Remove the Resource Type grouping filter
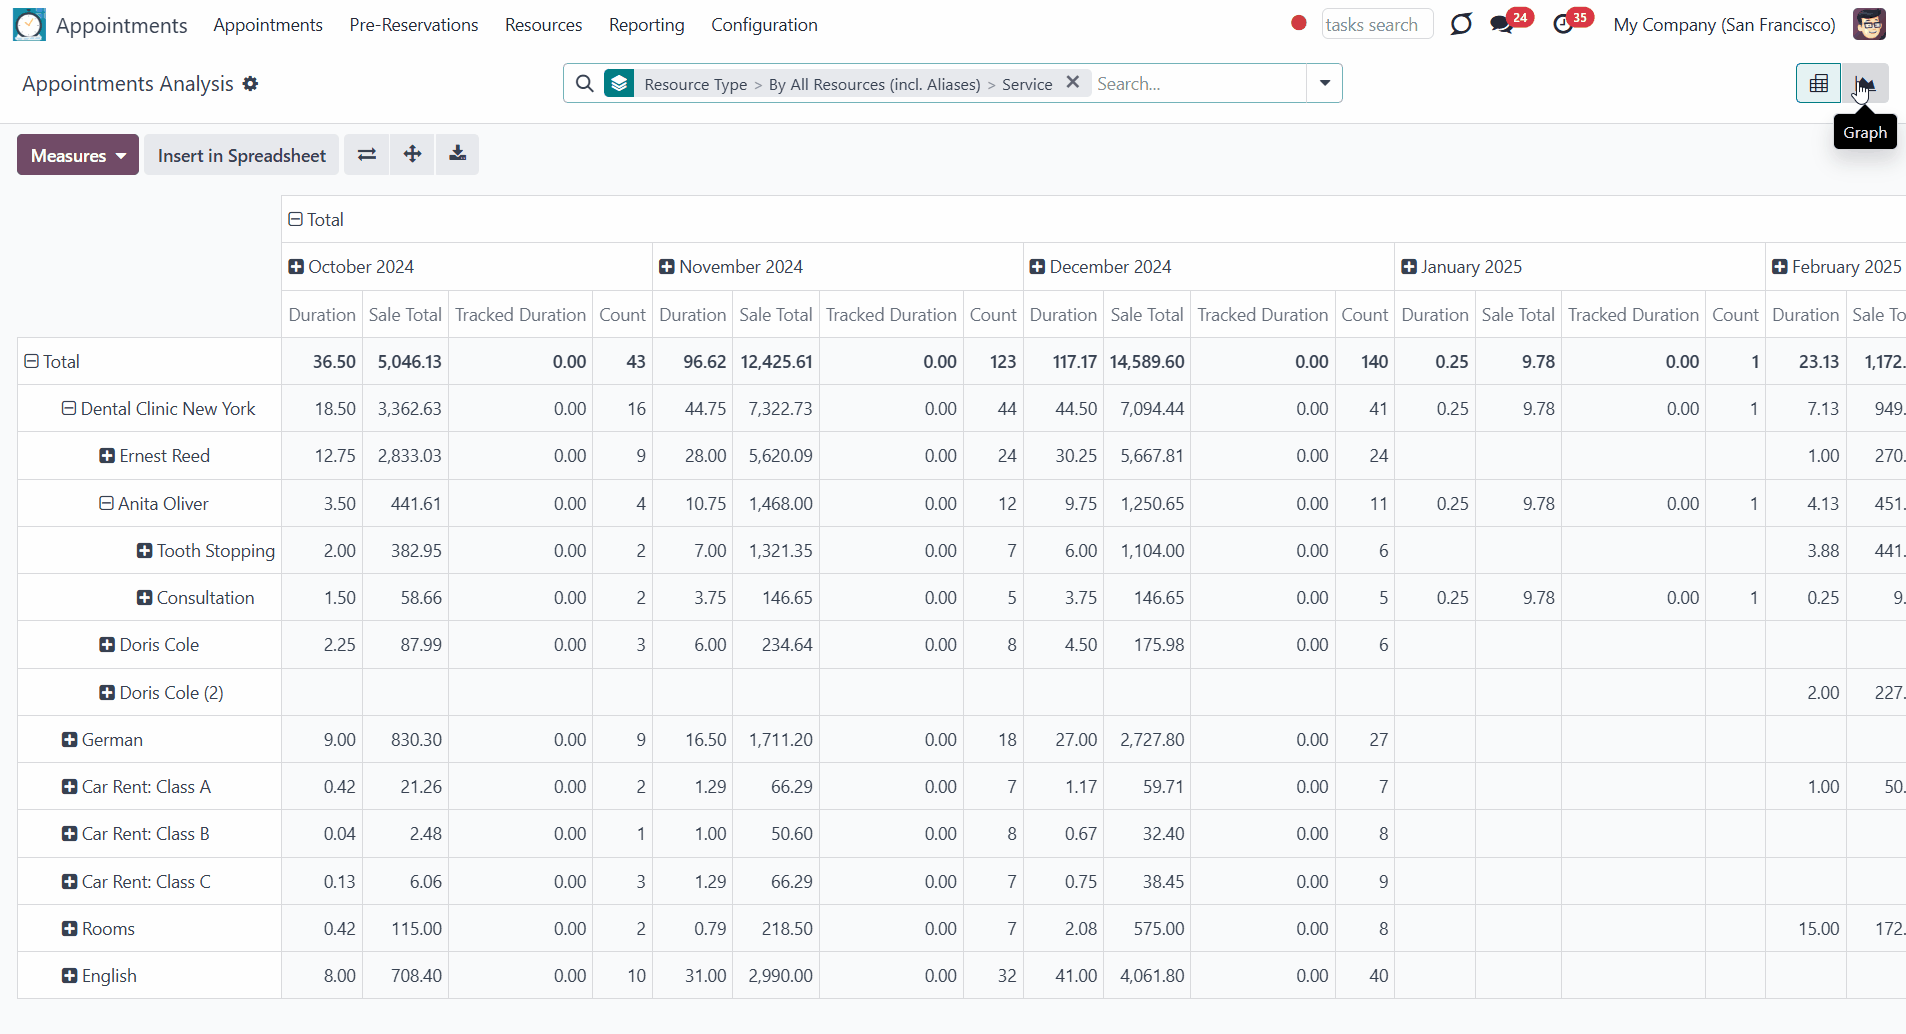The width and height of the screenshot is (1906, 1034). (1072, 83)
